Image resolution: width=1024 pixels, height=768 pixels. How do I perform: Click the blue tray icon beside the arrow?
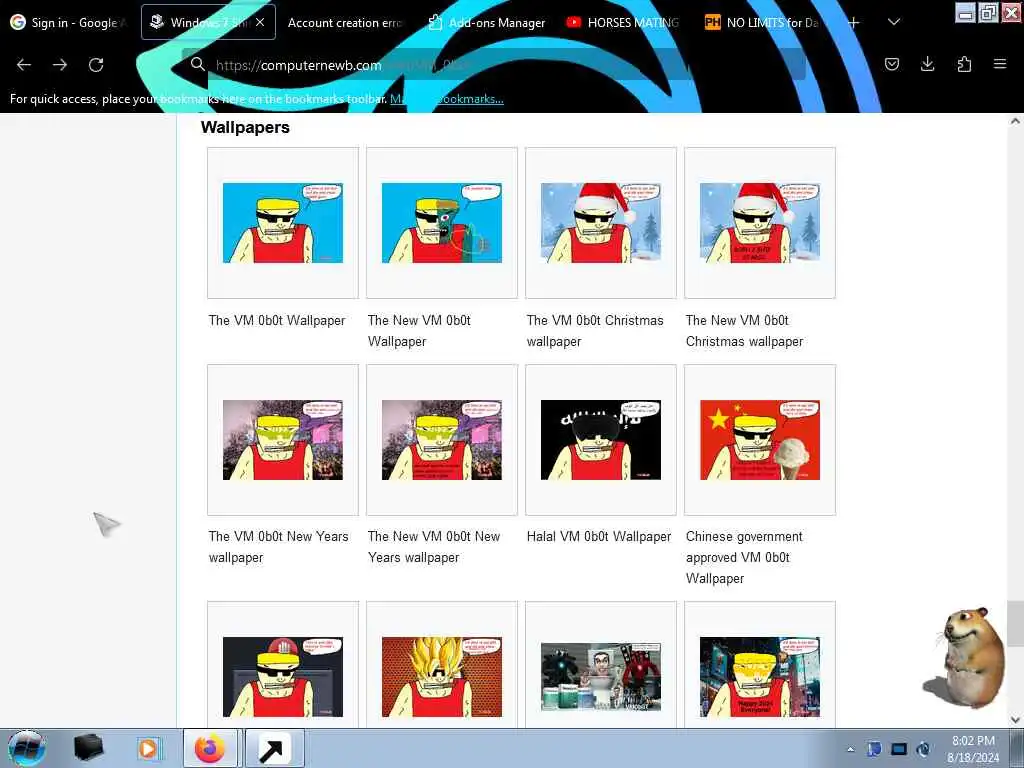click(x=874, y=749)
